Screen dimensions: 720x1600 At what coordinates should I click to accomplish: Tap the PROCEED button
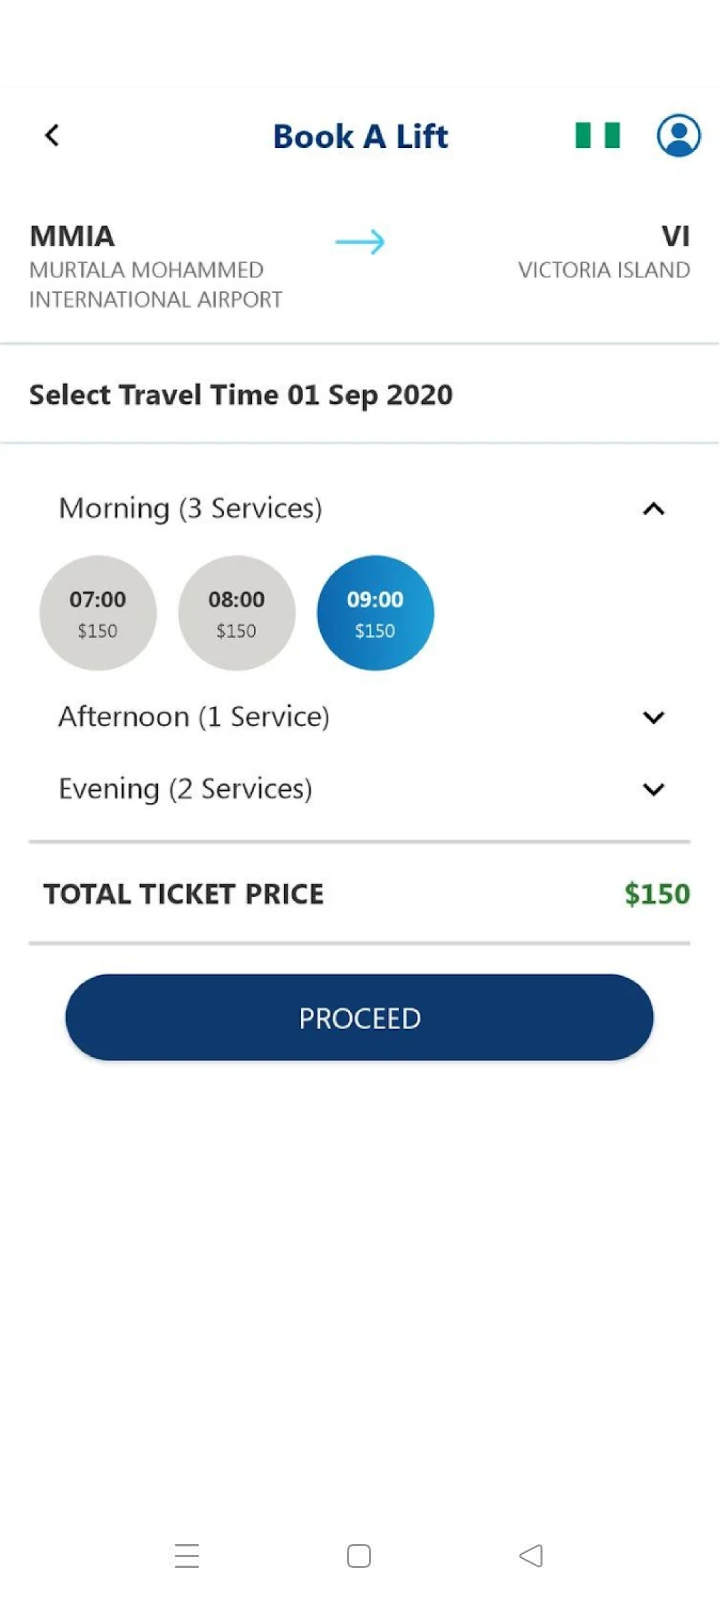click(359, 1017)
